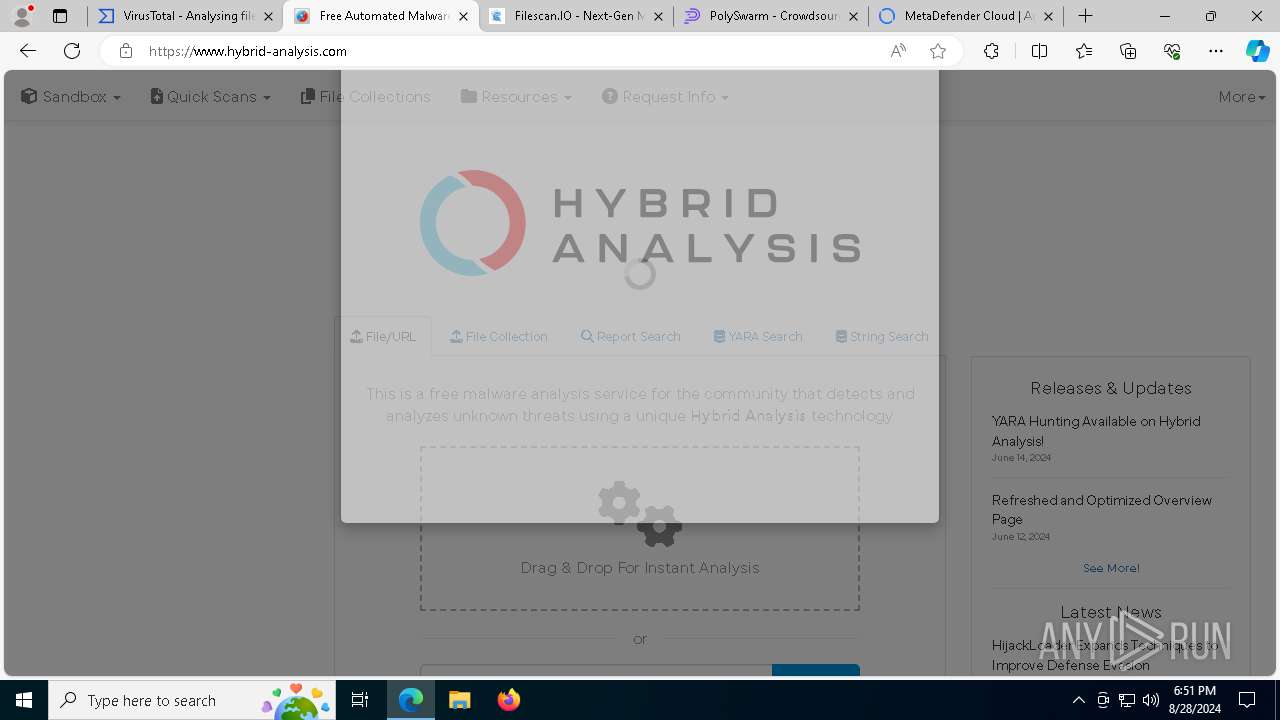Open the Windows Start menu
The image size is (1280, 720).
(24, 700)
